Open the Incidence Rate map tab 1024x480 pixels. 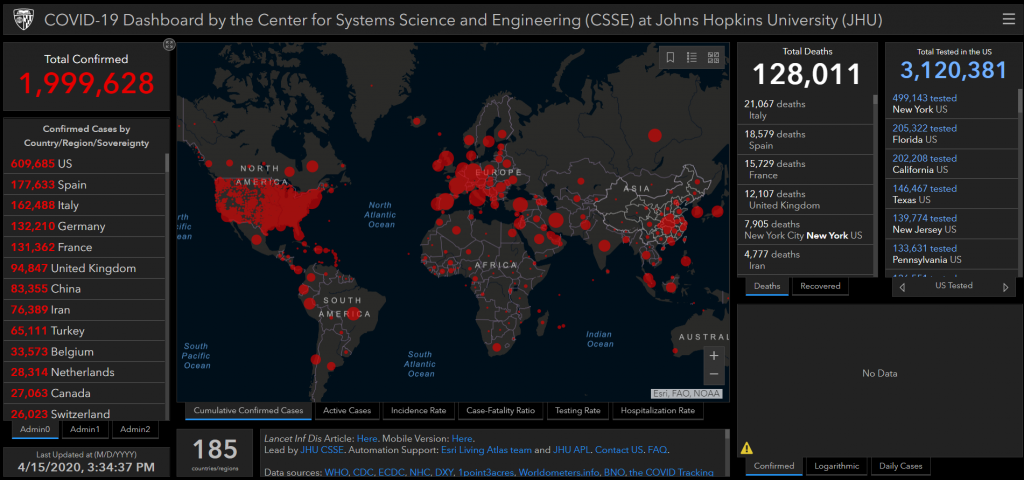point(419,411)
